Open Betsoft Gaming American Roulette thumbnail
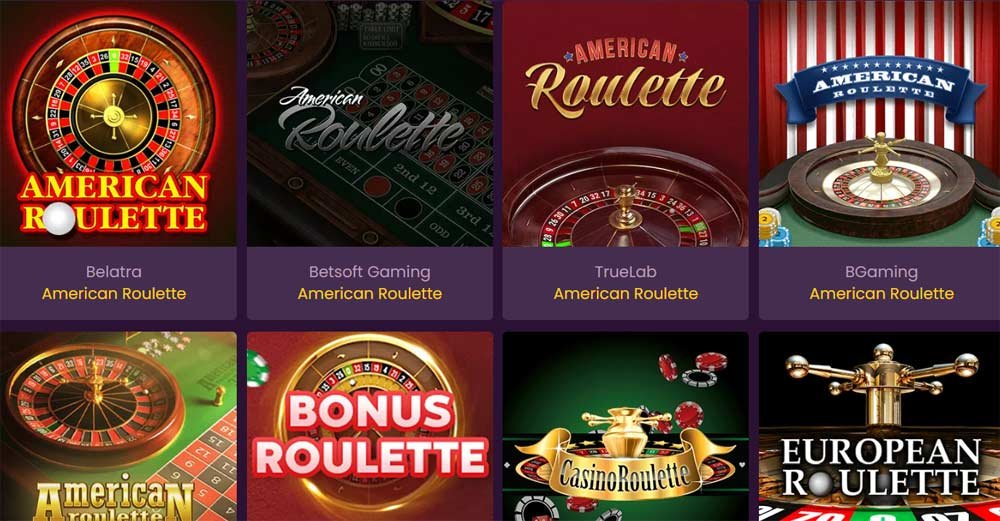Viewport: 1000px width, 521px height. 369,123
